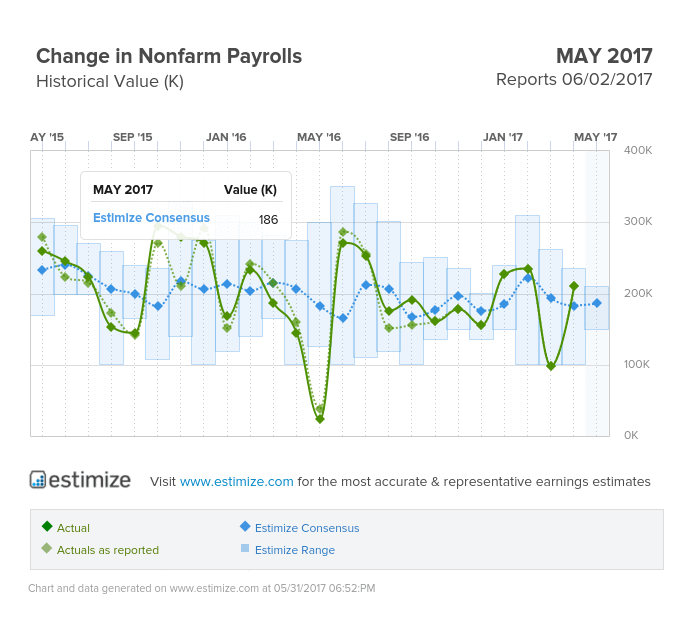The width and height of the screenshot is (685, 620).
Task: Click the JAN '17 axis label
Action: (503, 137)
